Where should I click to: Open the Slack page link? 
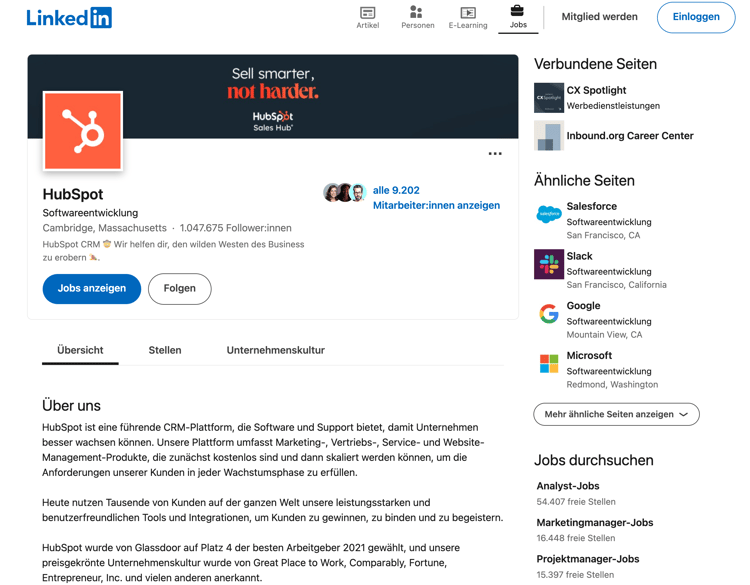[579, 256]
